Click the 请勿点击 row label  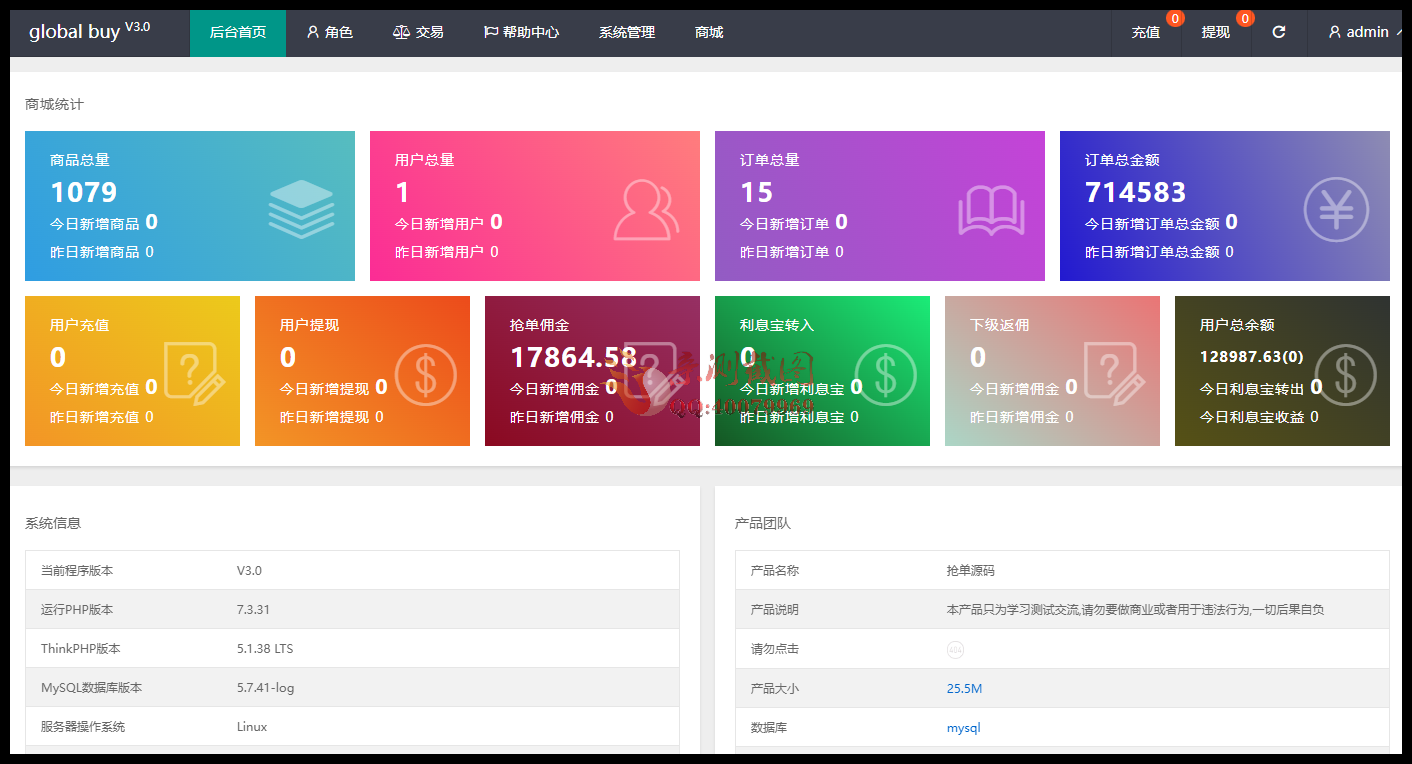point(775,649)
